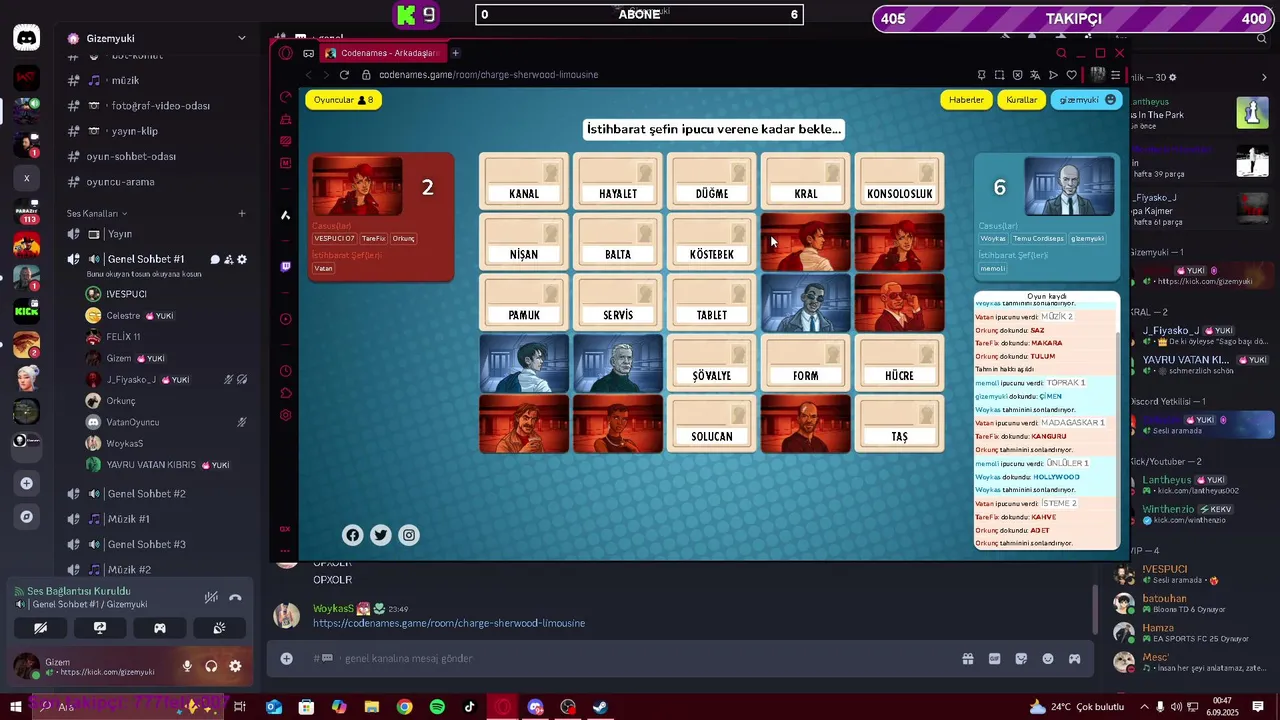Screen dimensions: 1280x720
Task: Open the Haberler news button
Action: click(966, 100)
